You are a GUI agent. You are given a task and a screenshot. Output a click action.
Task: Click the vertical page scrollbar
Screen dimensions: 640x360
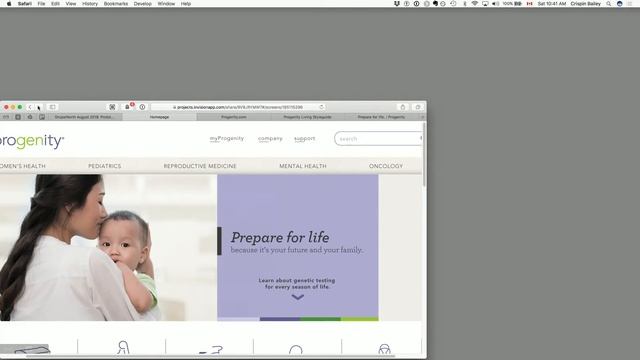pyautogui.click(x=424, y=154)
